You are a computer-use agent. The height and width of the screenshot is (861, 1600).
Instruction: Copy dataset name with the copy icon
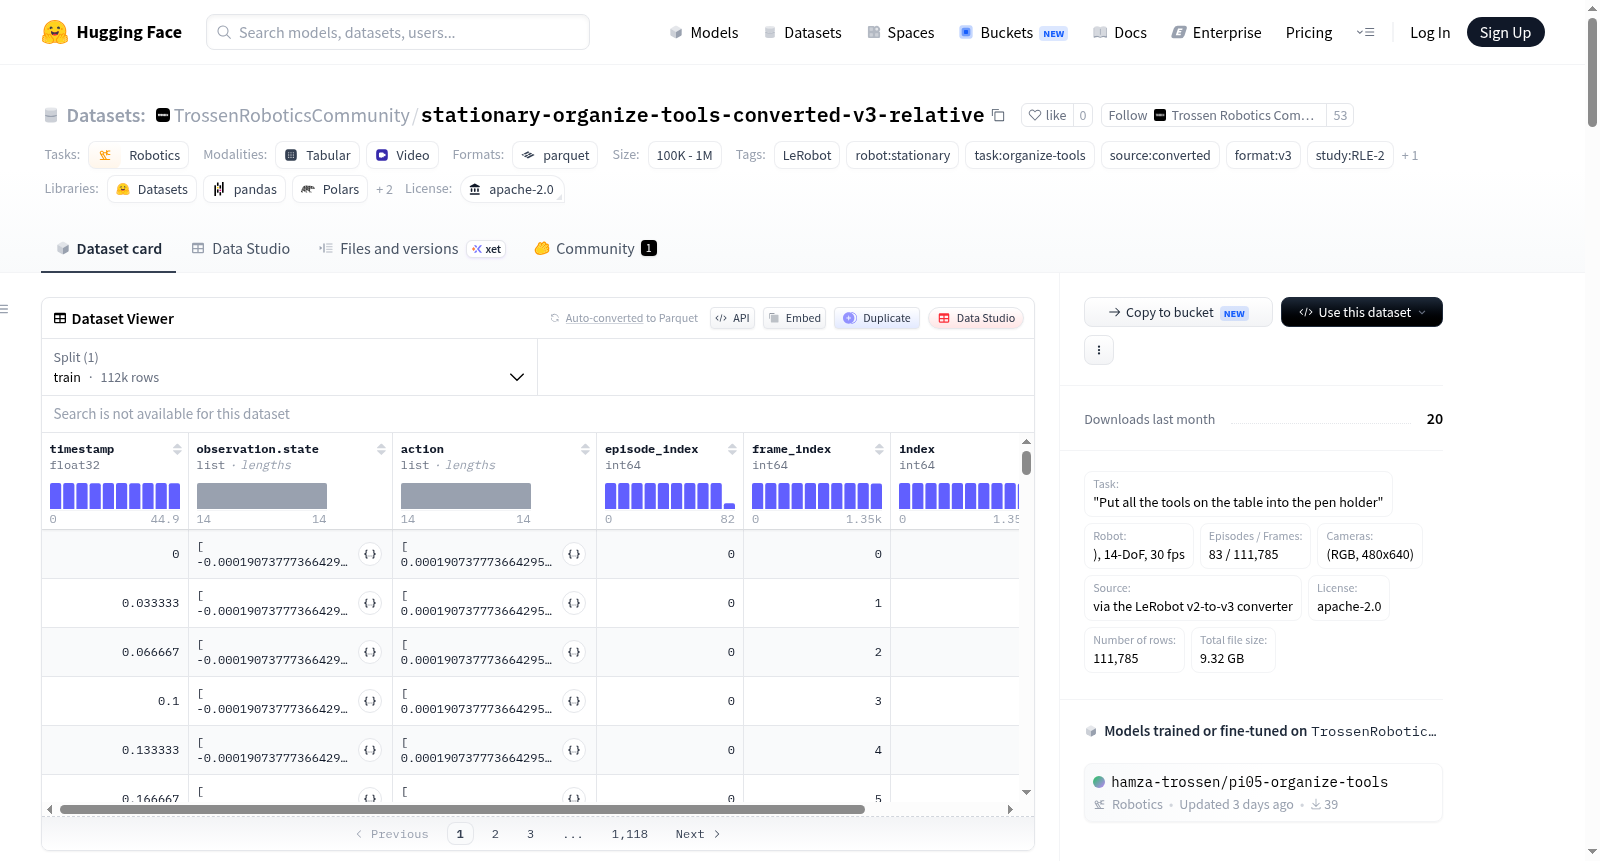coord(998,115)
